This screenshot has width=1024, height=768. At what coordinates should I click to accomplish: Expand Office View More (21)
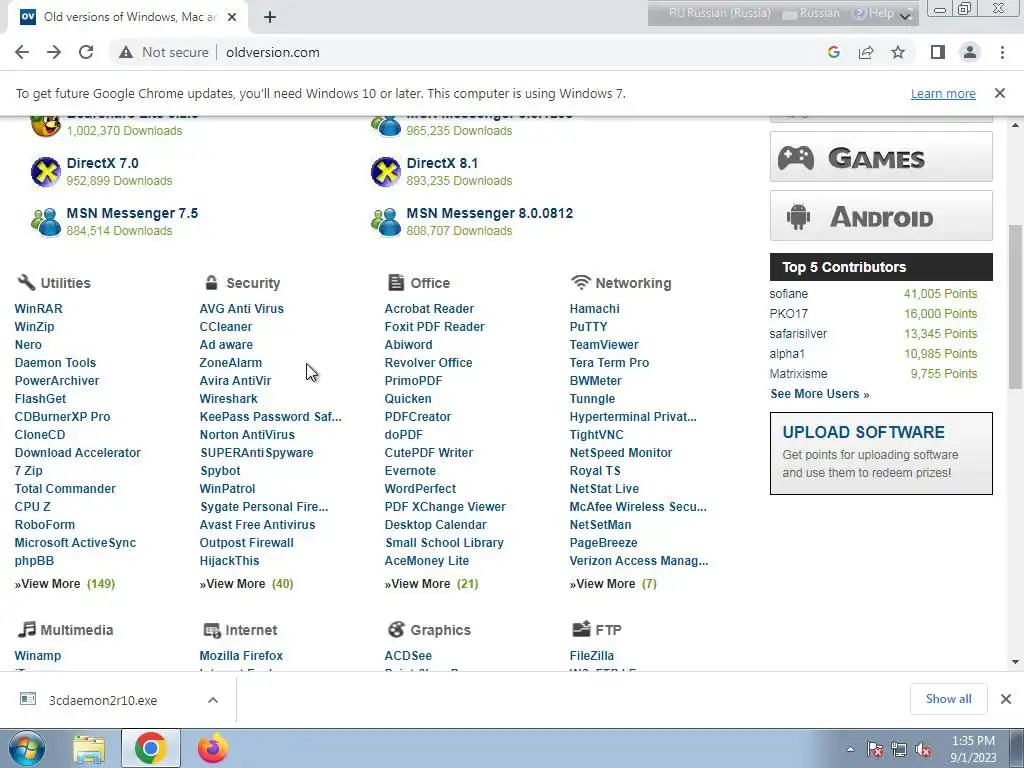431,584
